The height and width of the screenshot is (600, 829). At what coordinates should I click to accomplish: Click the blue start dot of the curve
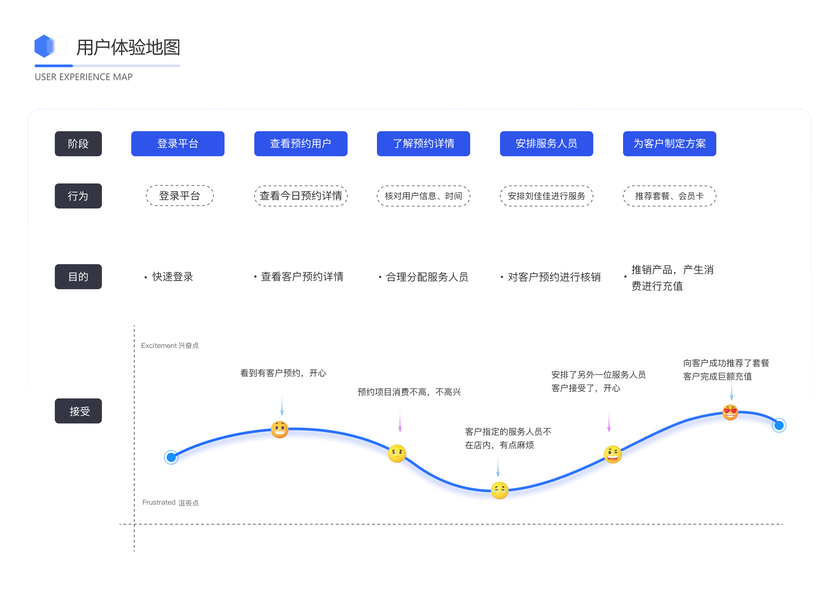click(x=171, y=457)
